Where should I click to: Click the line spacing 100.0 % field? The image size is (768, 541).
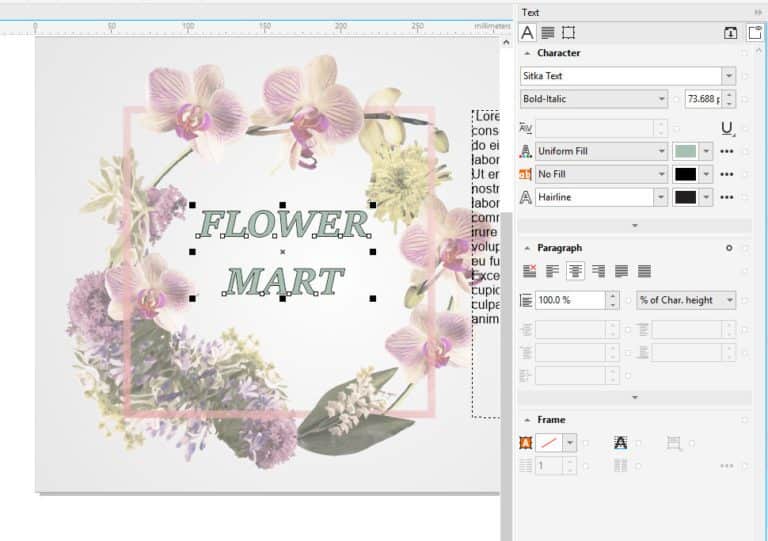coord(568,300)
